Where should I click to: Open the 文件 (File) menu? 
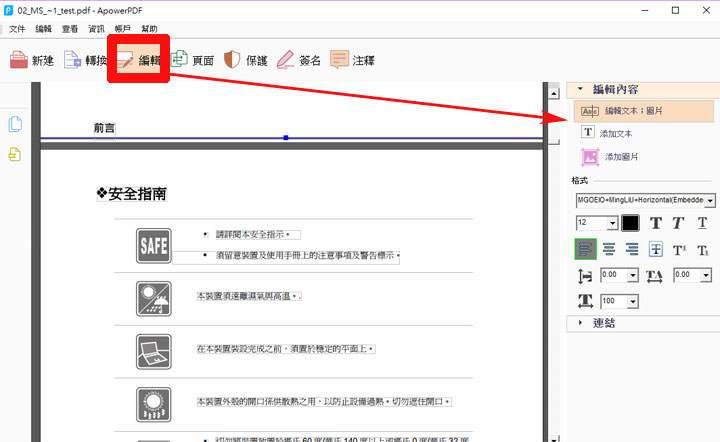(x=17, y=29)
